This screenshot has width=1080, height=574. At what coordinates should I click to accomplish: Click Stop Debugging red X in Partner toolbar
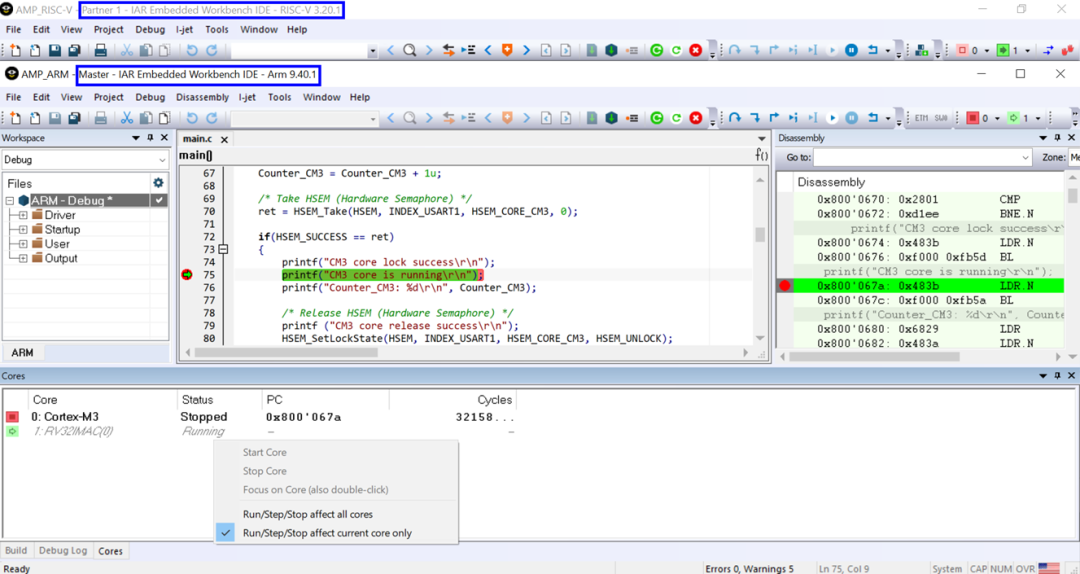[x=696, y=50]
